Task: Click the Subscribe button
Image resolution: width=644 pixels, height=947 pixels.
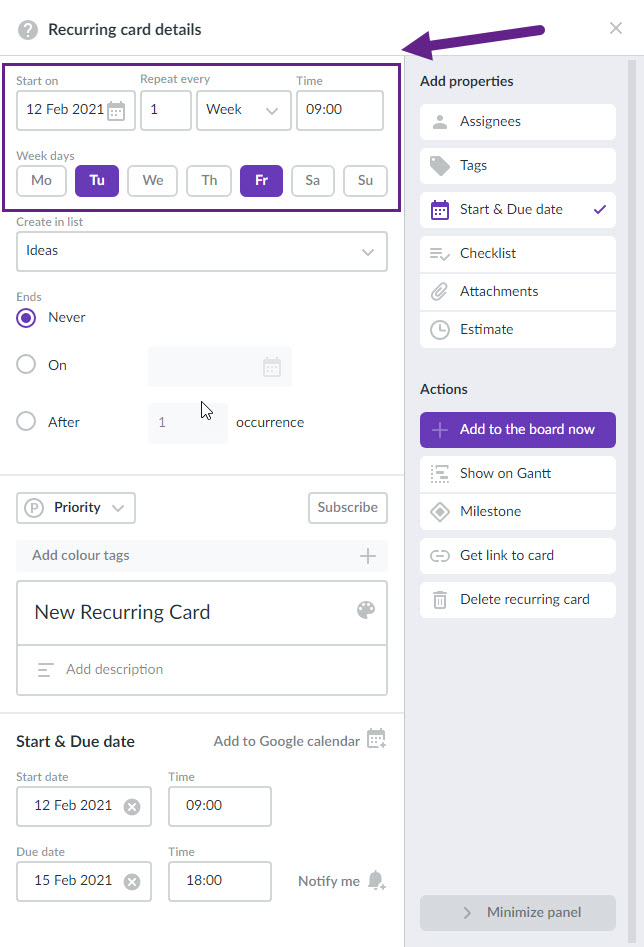Action: (347, 508)
